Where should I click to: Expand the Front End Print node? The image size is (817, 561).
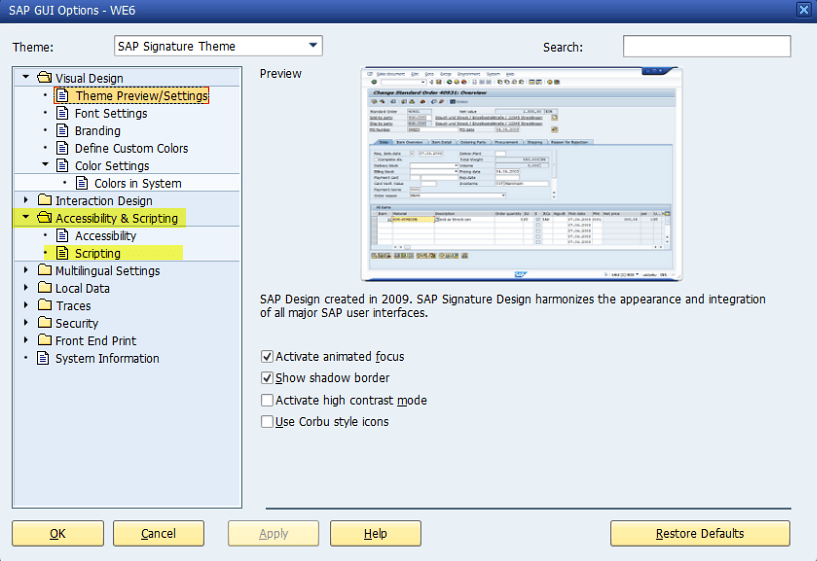tap(26, 340)
